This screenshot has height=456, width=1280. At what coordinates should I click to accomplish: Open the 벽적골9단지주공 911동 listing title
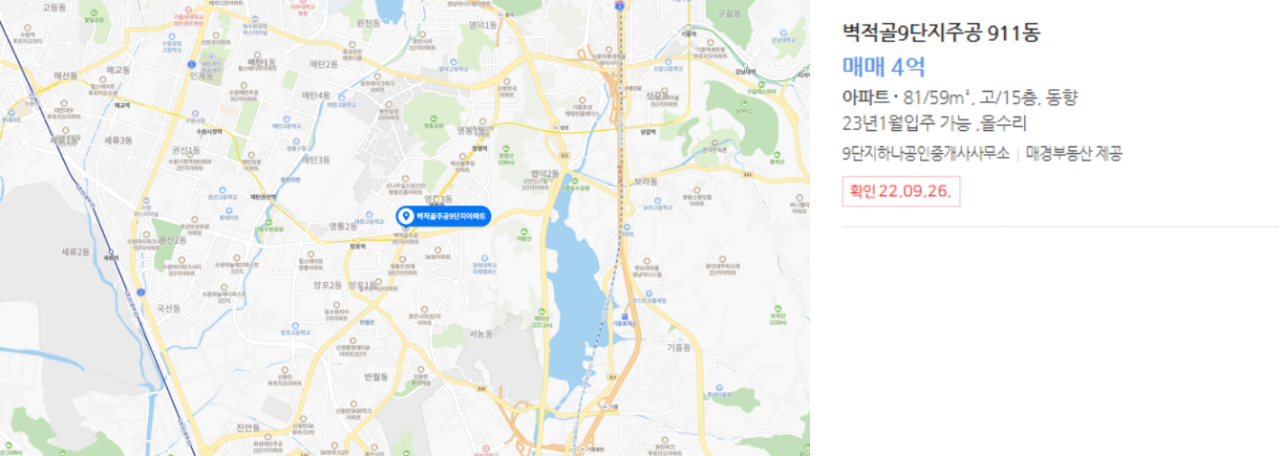(x=942, y=33)
